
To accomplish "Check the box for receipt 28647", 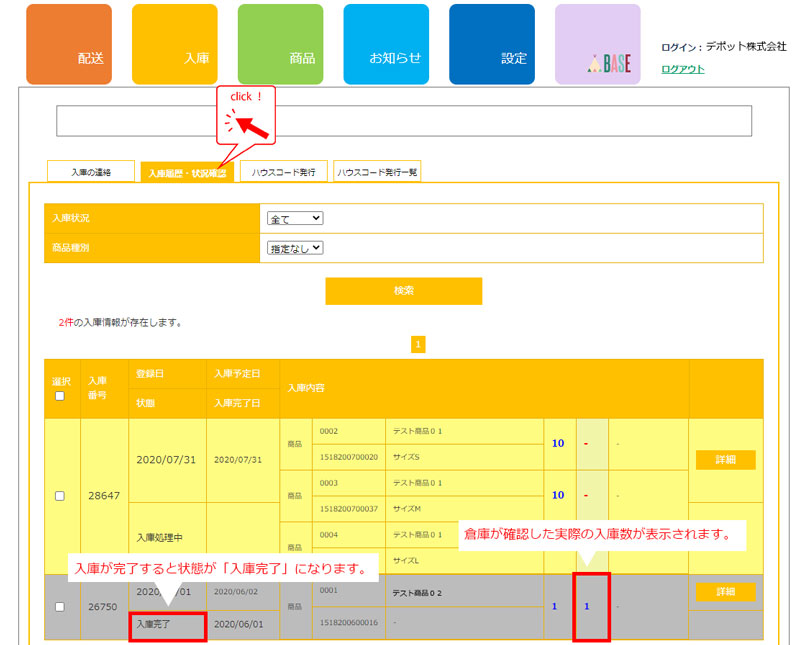I will point(60,496).
